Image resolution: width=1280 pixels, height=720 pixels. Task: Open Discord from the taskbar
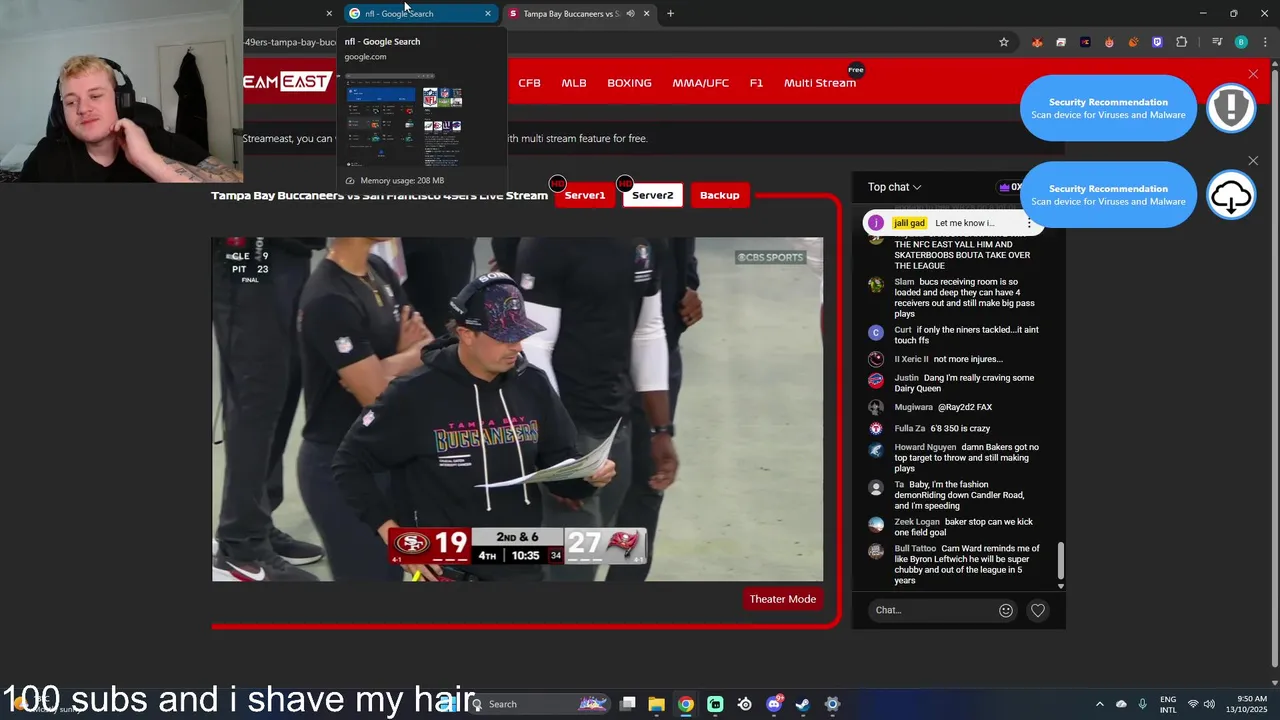tap(773, 704)
